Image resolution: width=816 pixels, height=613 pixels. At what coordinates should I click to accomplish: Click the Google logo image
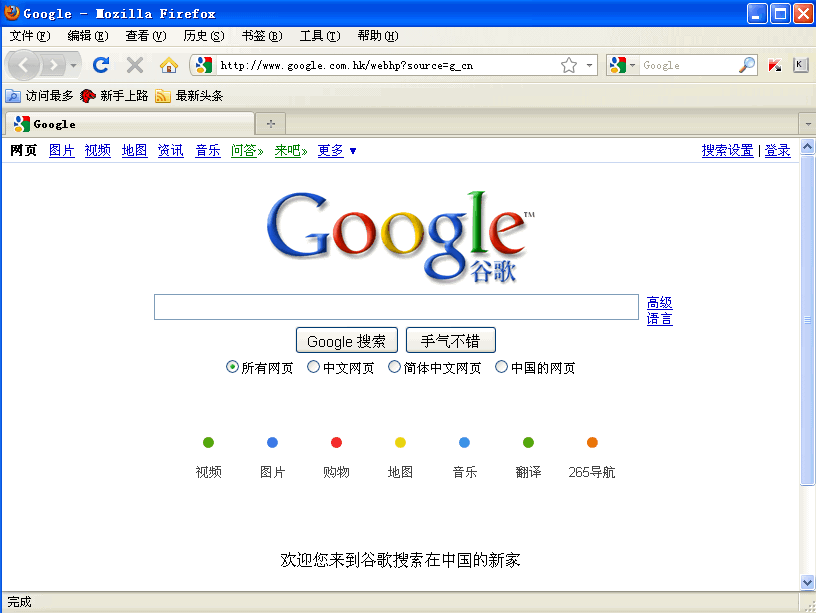click(401, 237)
